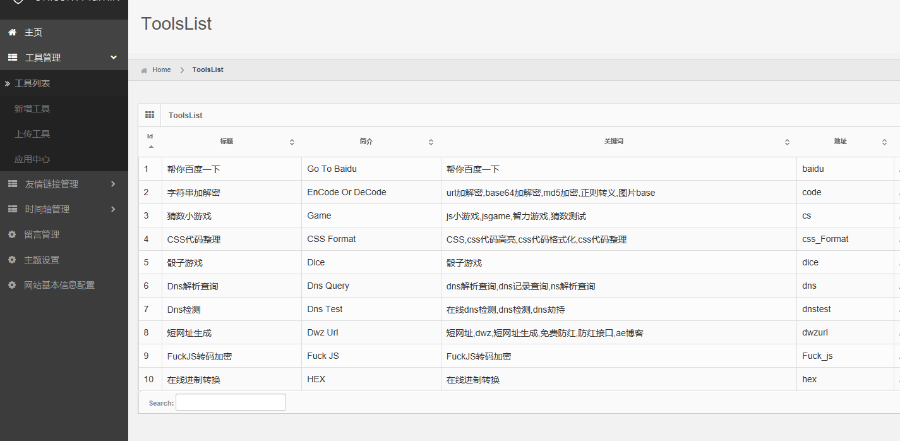Viewport: 900px width, 441px height.
Task: Click into the Search input field
Action: 230,402
